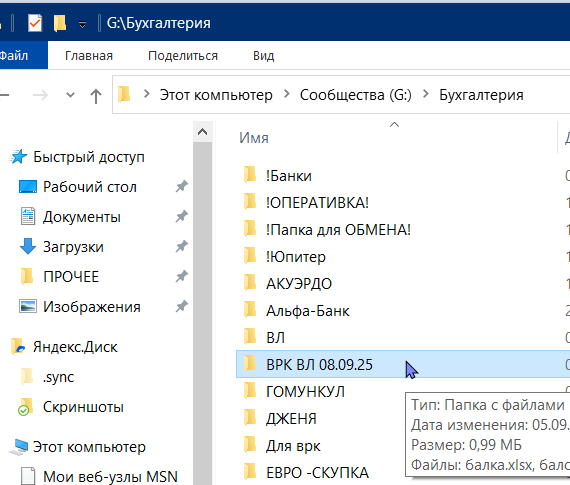Click the pin icon next to Документы

pos(182,217)
